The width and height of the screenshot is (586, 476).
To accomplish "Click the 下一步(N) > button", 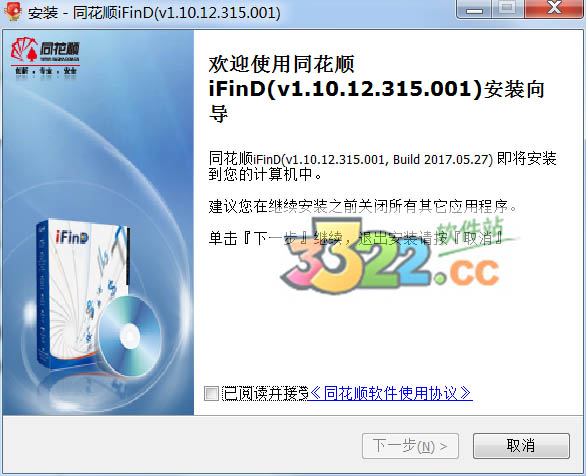I will click(x=410, y=446).
